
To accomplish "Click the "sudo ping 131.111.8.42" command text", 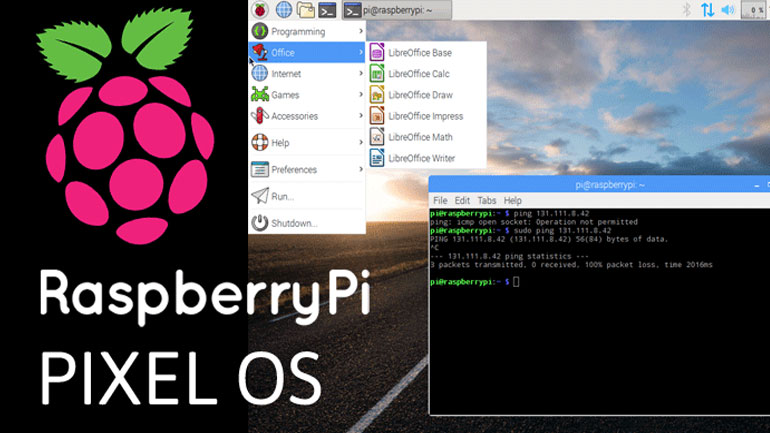I will click(563, 231).
